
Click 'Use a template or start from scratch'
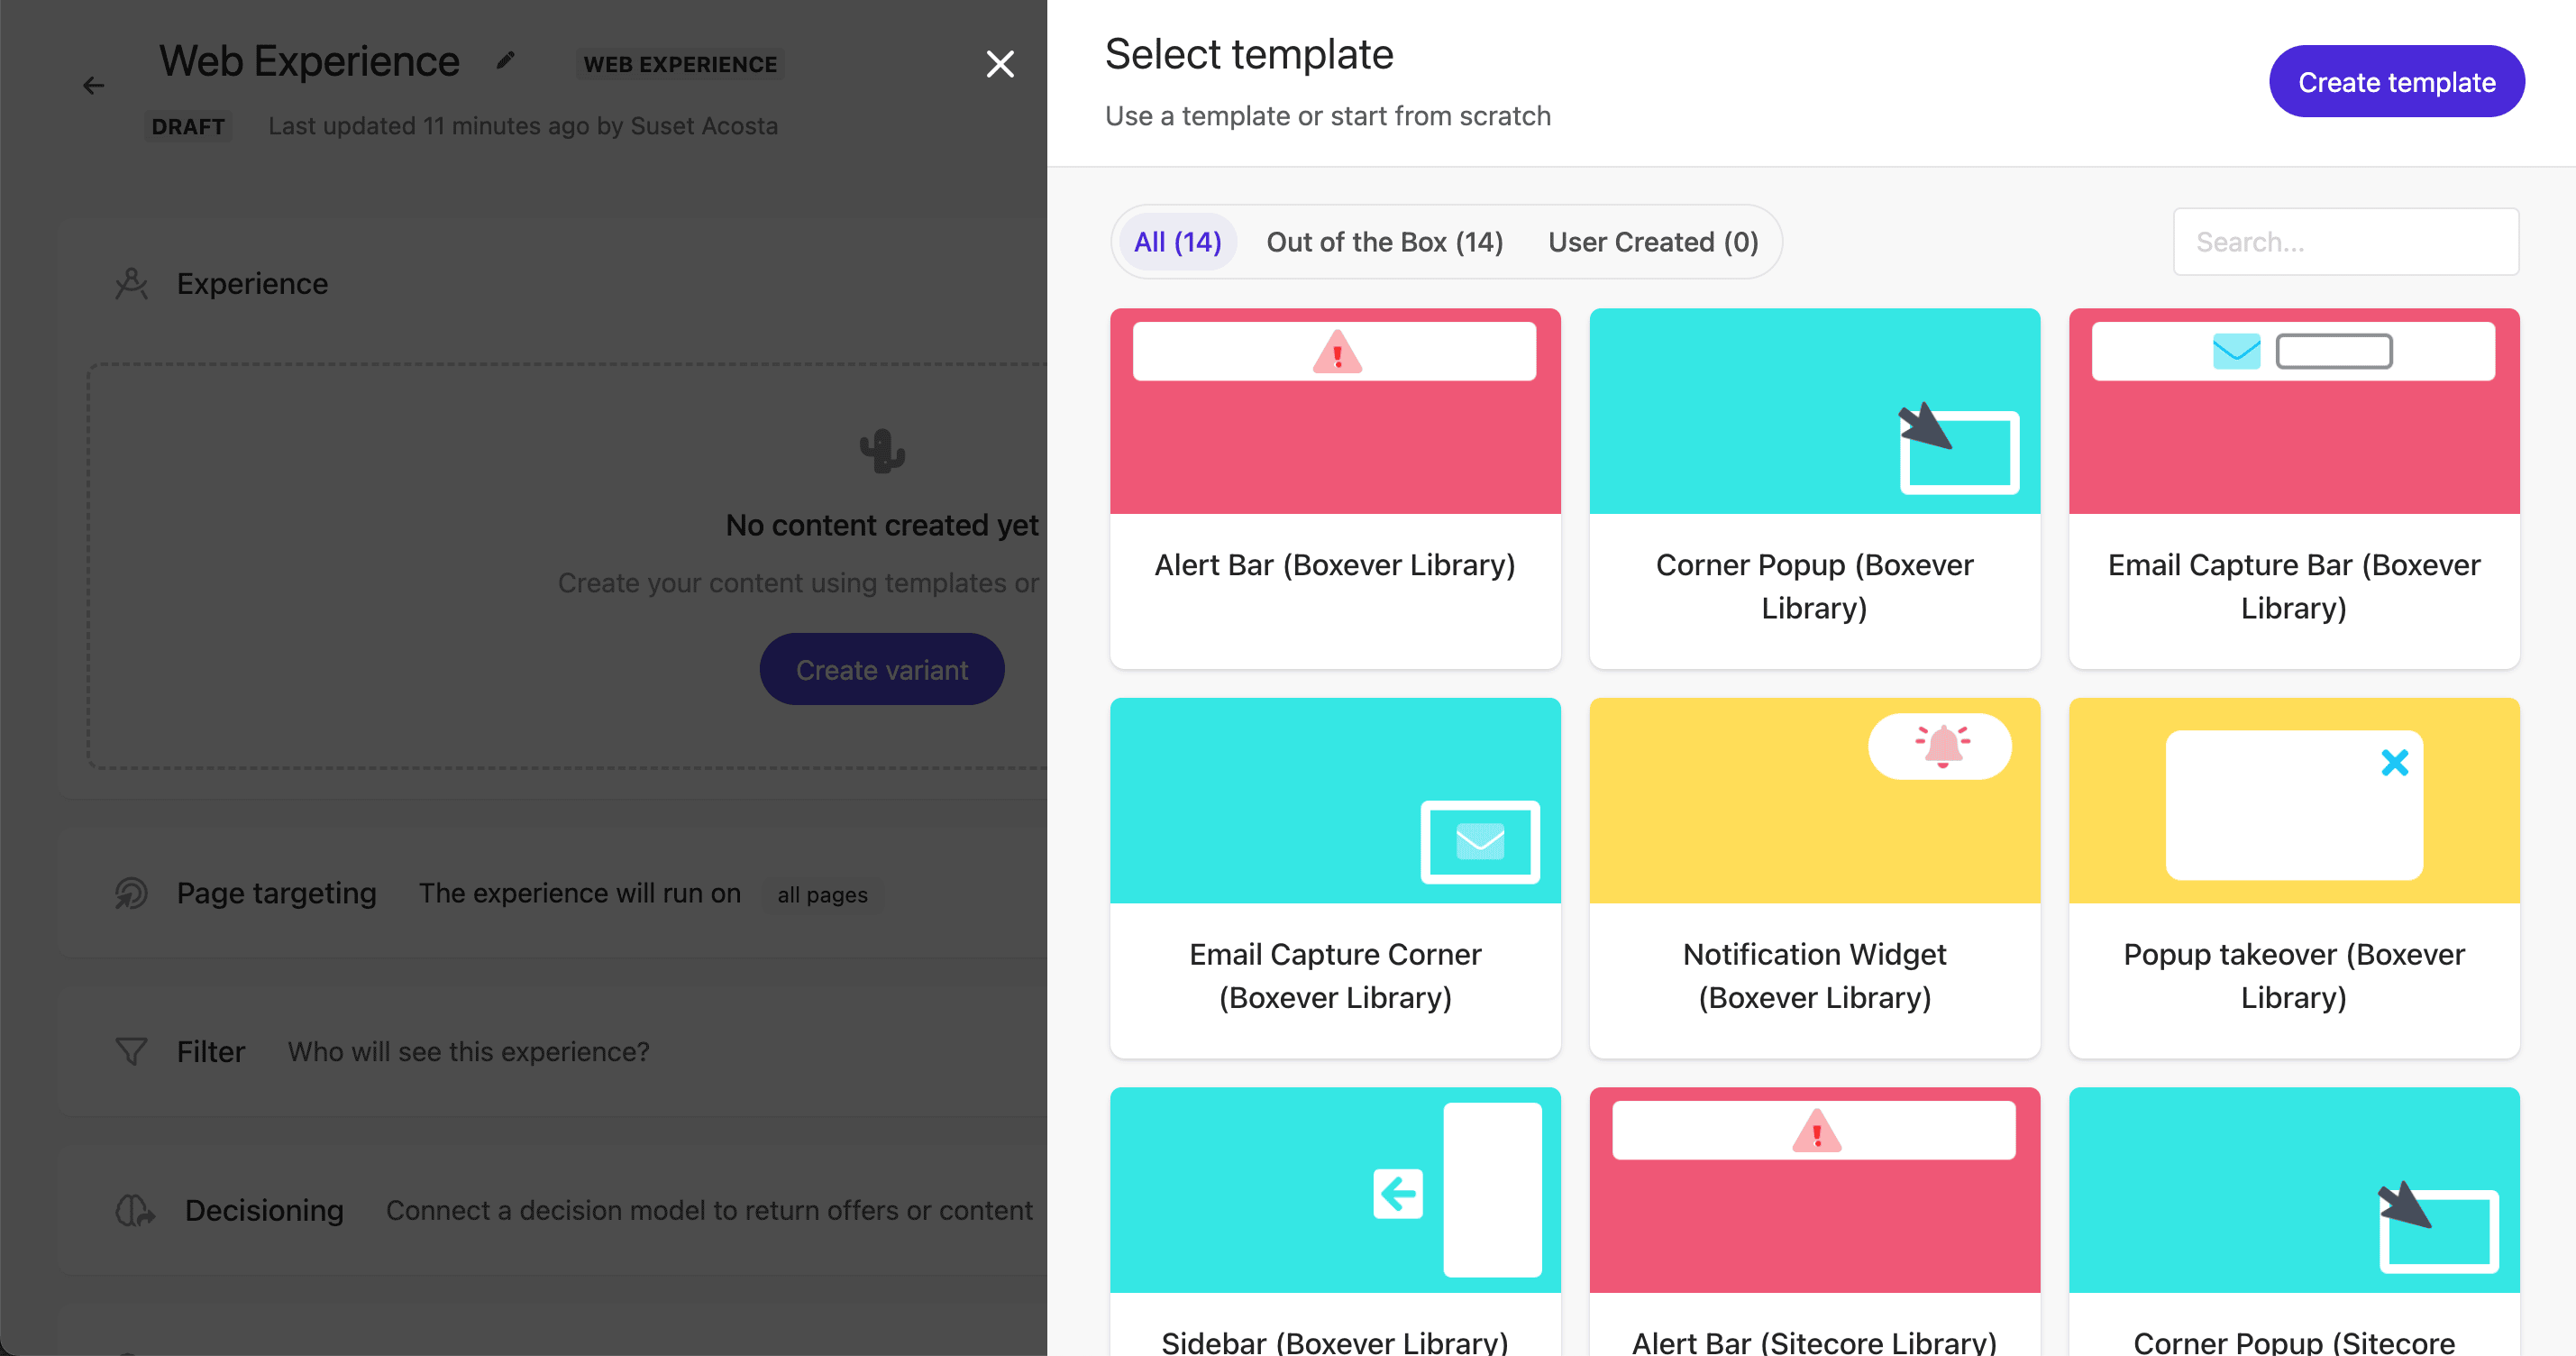click(x=1327, y=116)
